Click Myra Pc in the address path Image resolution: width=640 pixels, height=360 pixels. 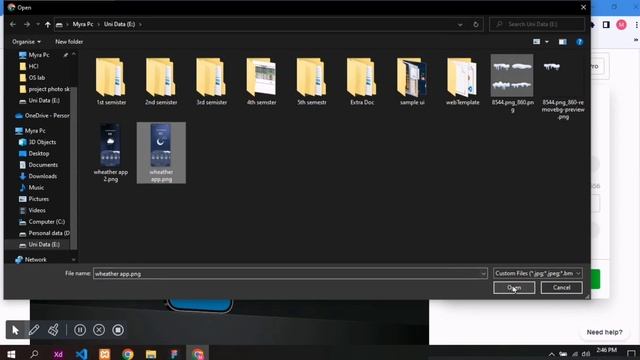coord(83,24)
